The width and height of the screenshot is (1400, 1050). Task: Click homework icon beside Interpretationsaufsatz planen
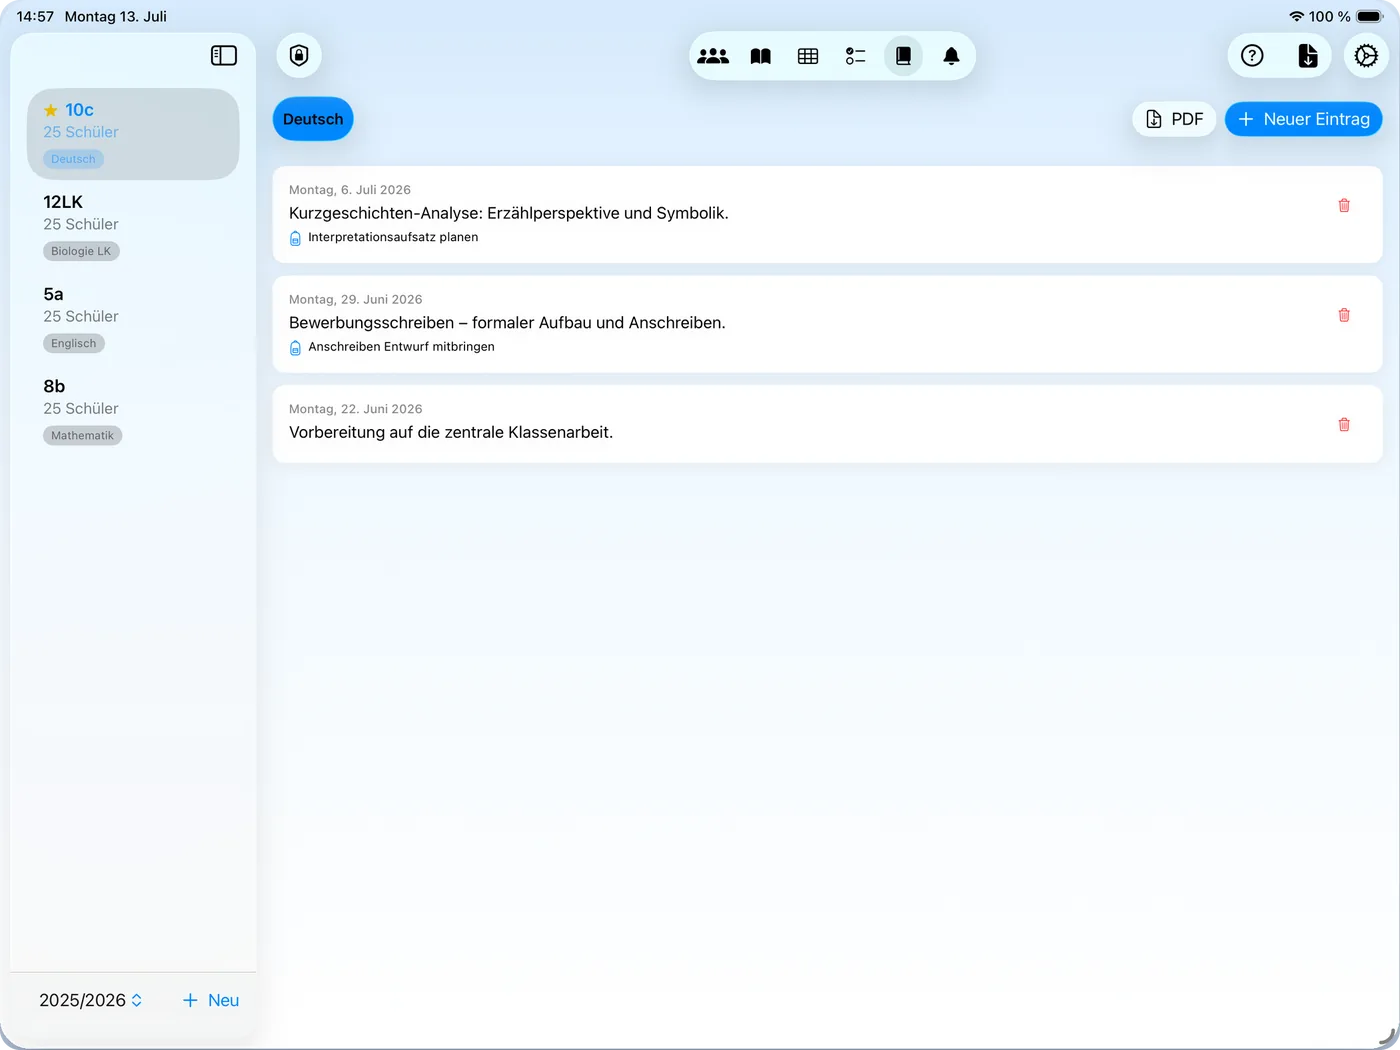click(295, 238)
